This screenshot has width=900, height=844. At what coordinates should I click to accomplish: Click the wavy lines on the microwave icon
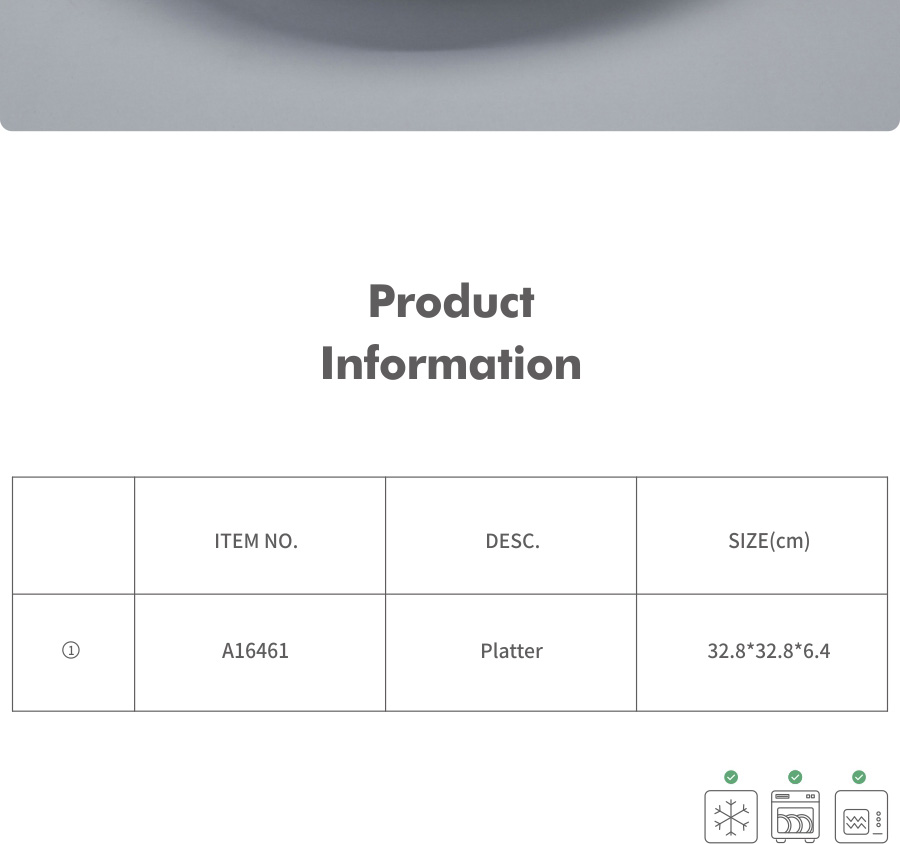pyautogui.click(x=856, y=824)
